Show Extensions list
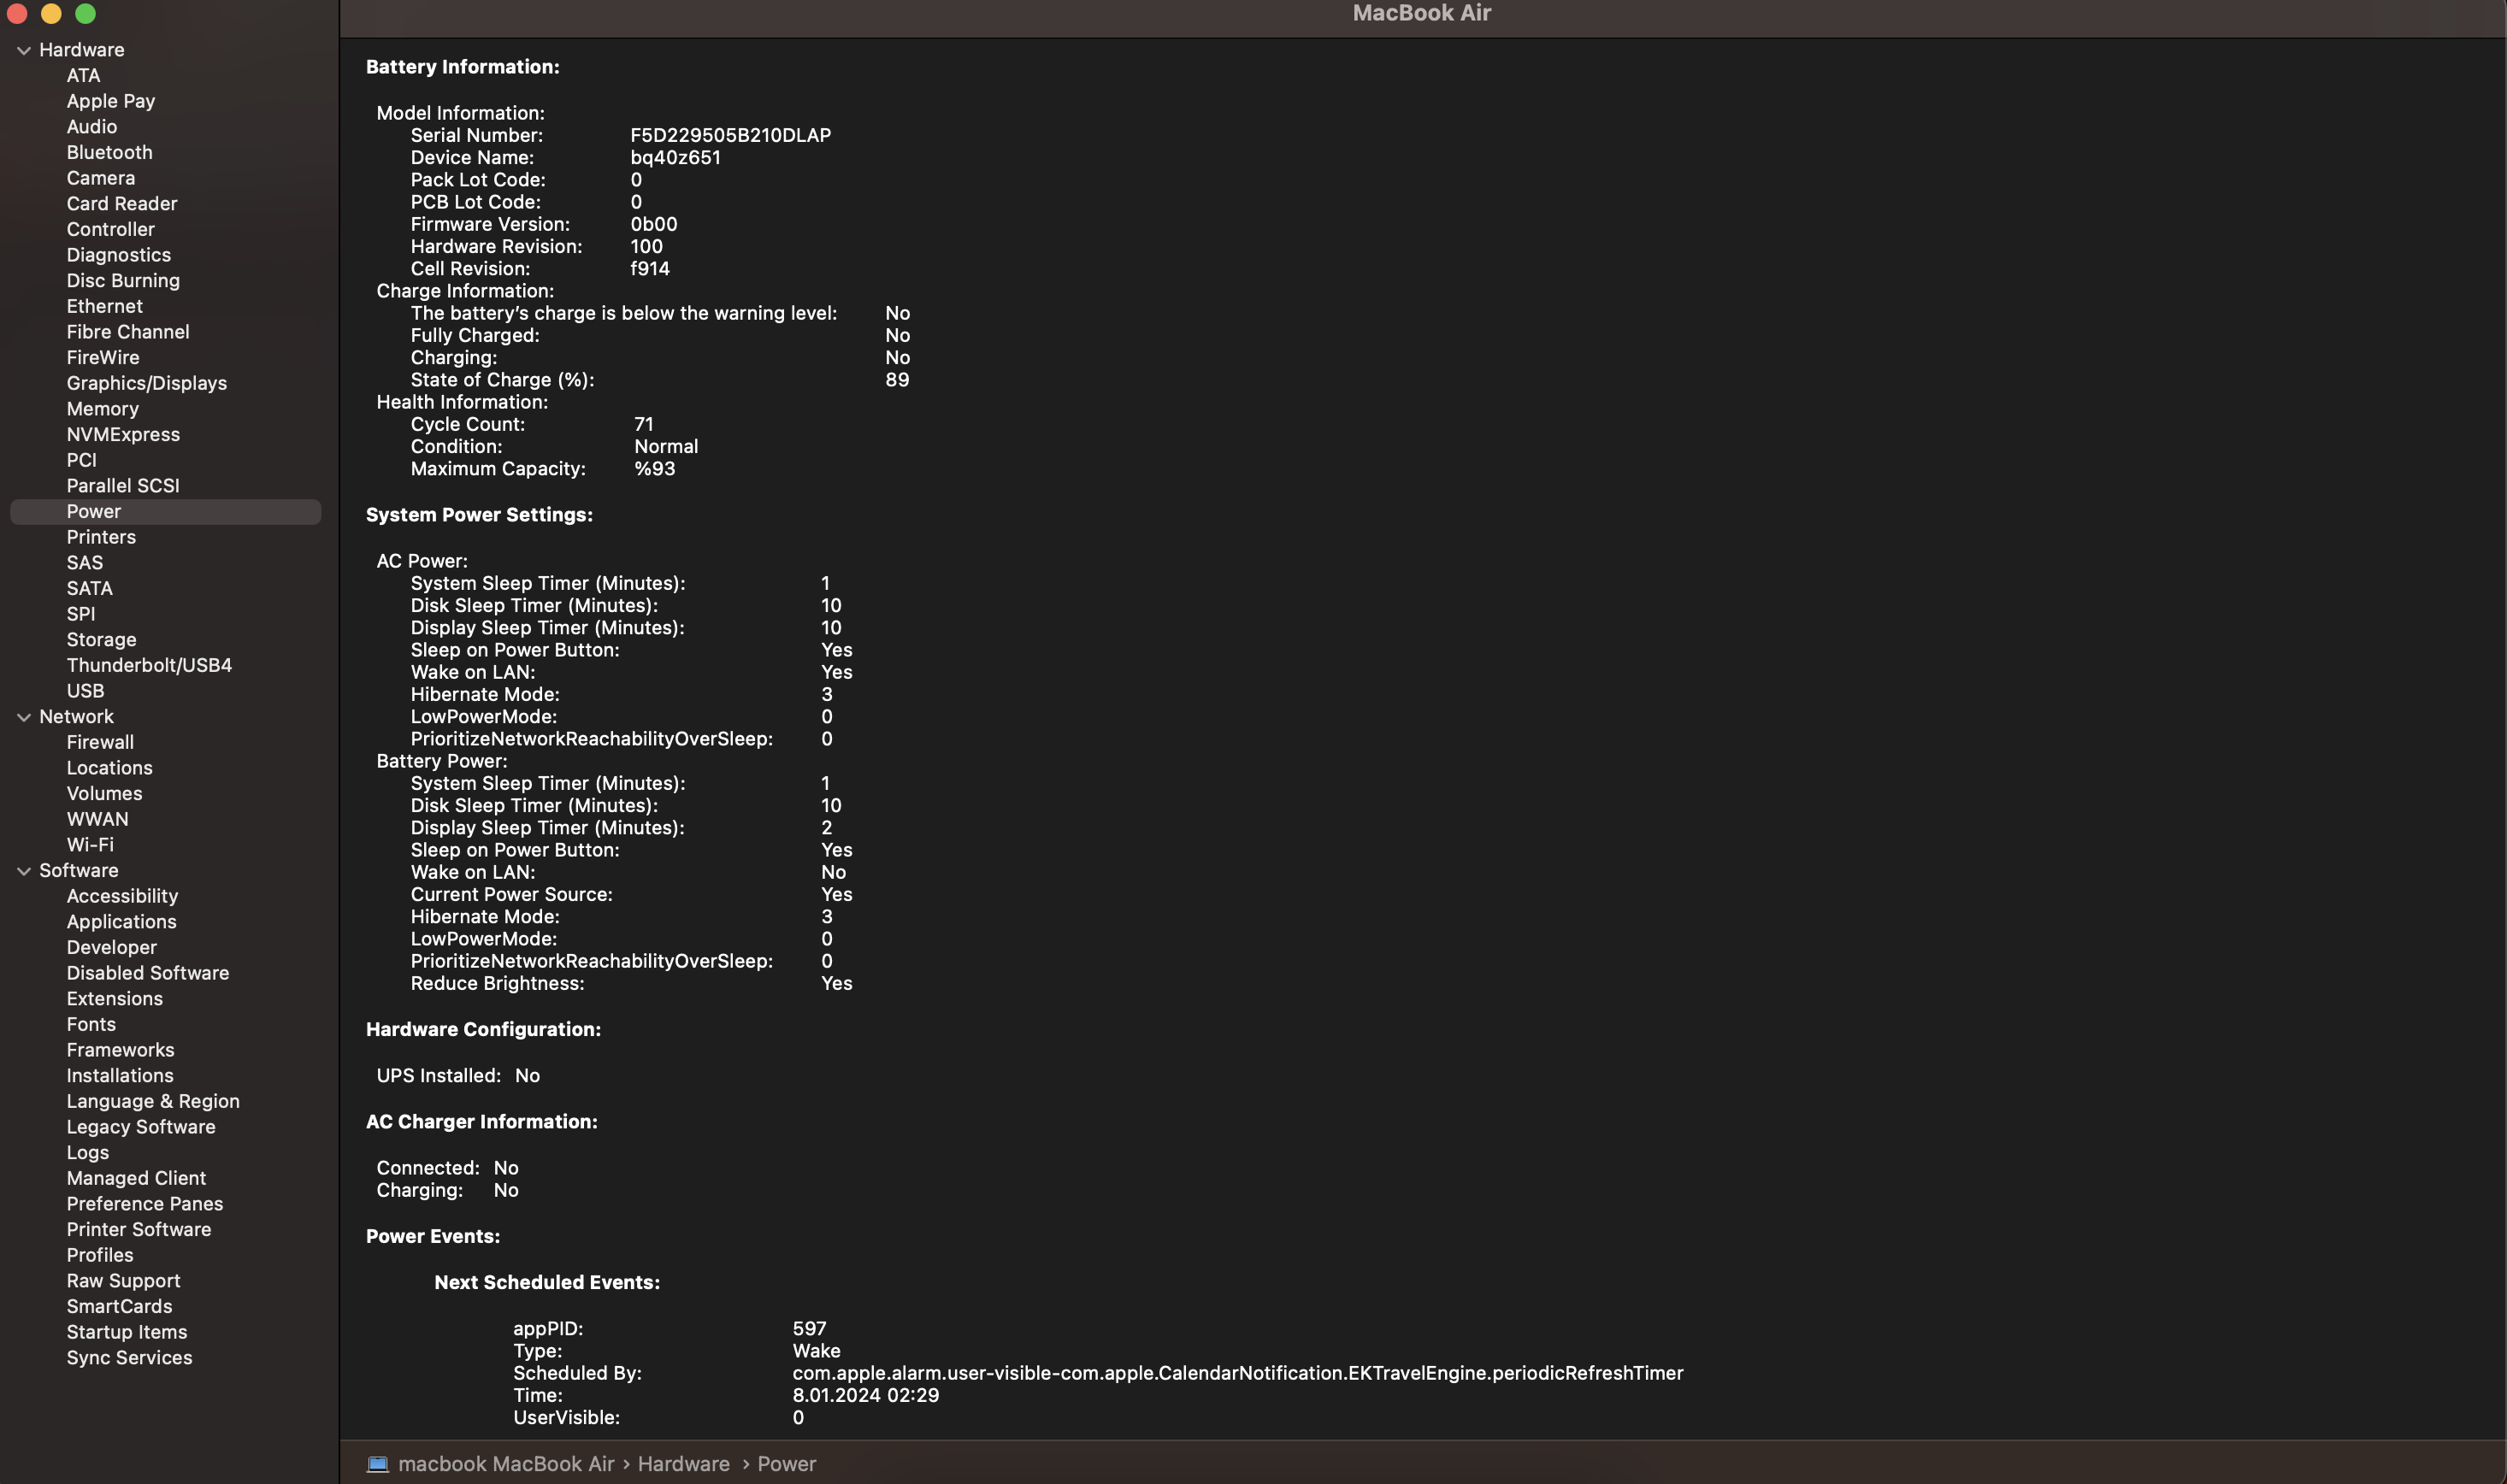2507x1484 pixels. click(115, 999)
